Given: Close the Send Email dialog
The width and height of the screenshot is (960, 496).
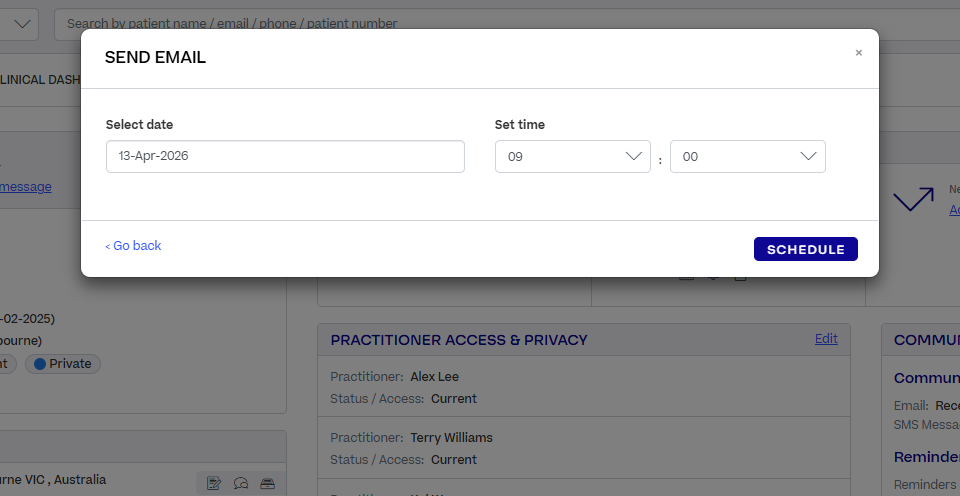Looking at the screenshot, I should coord(858,53).
